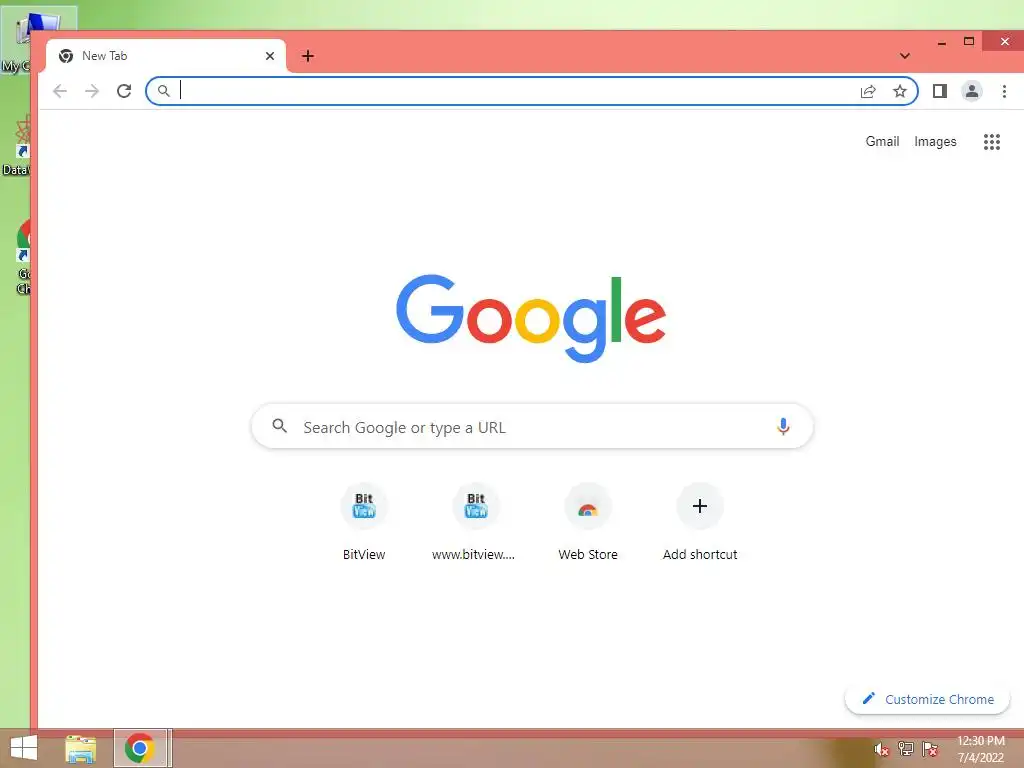Open the profile avatar menu
1024x768 pixels.
pyautogui.click(x=972, y=91)
